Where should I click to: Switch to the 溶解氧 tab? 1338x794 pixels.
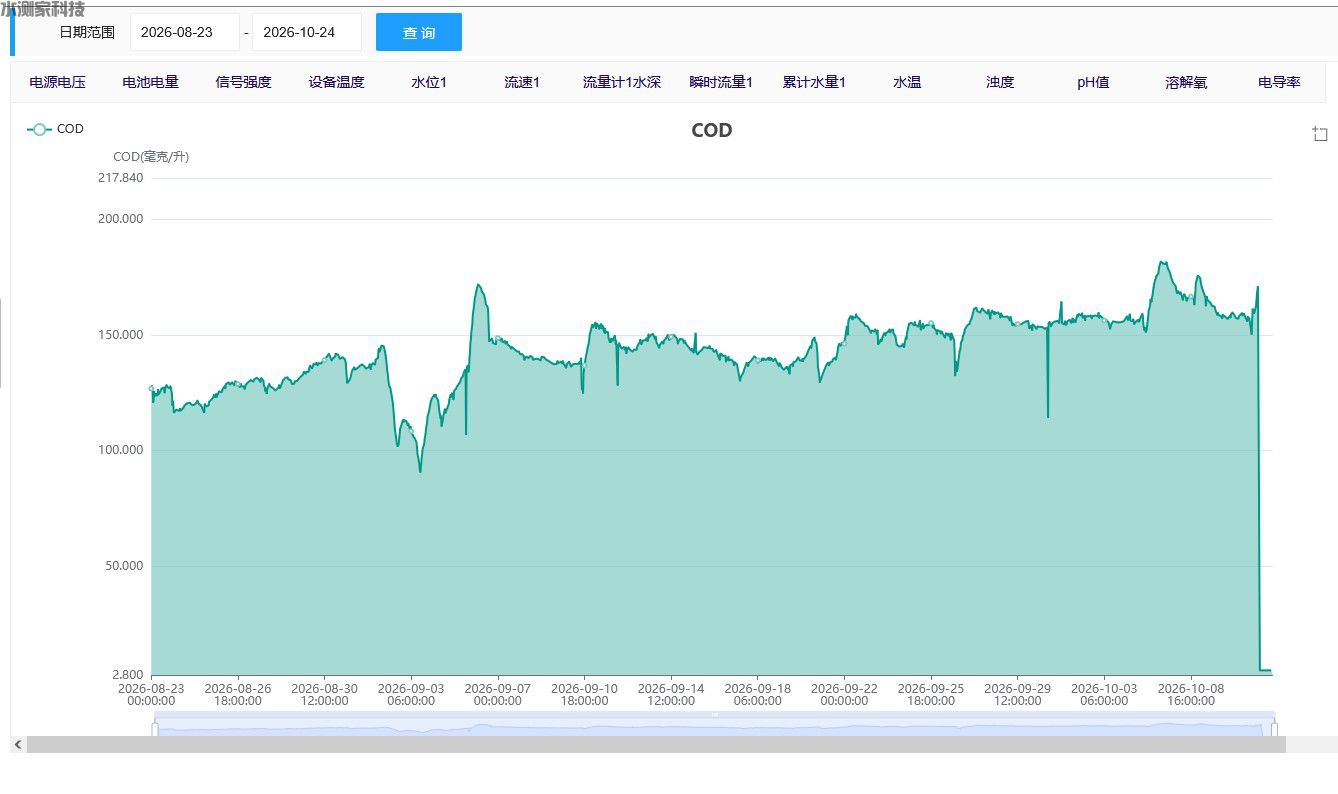point(1186,82)
